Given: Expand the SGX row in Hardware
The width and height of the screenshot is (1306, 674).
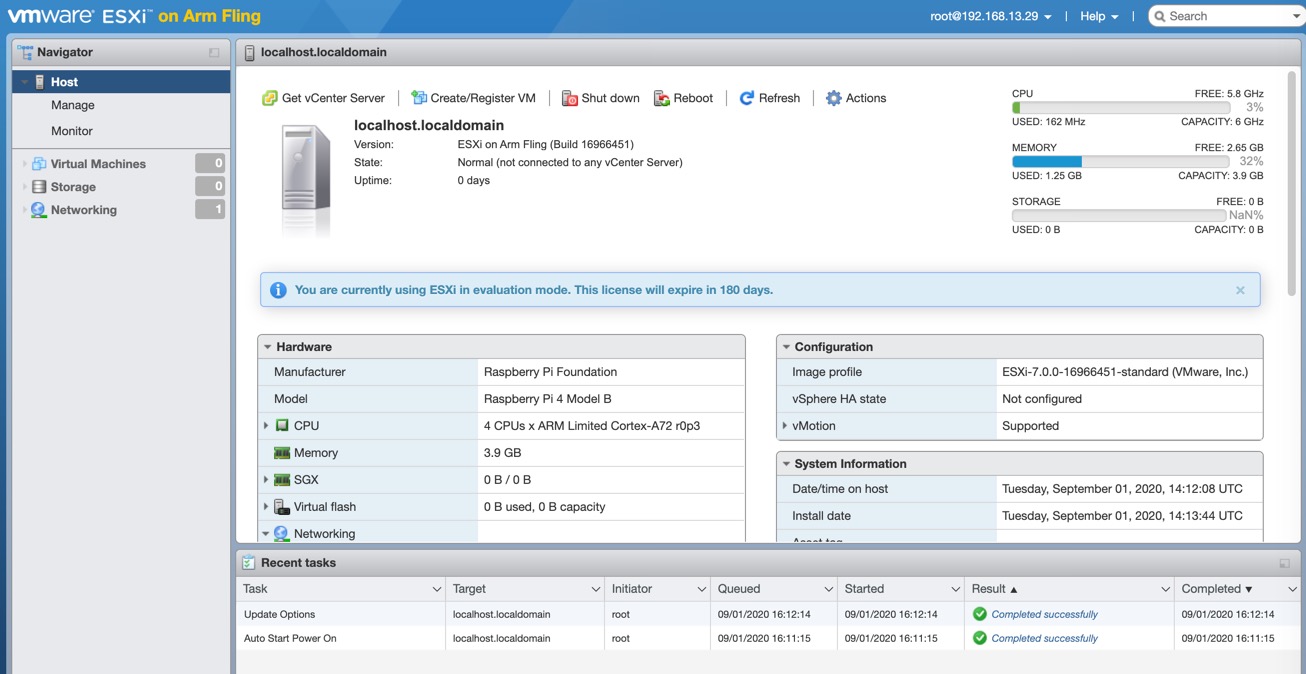Looking at the screenshot, I should coord(266,480).
